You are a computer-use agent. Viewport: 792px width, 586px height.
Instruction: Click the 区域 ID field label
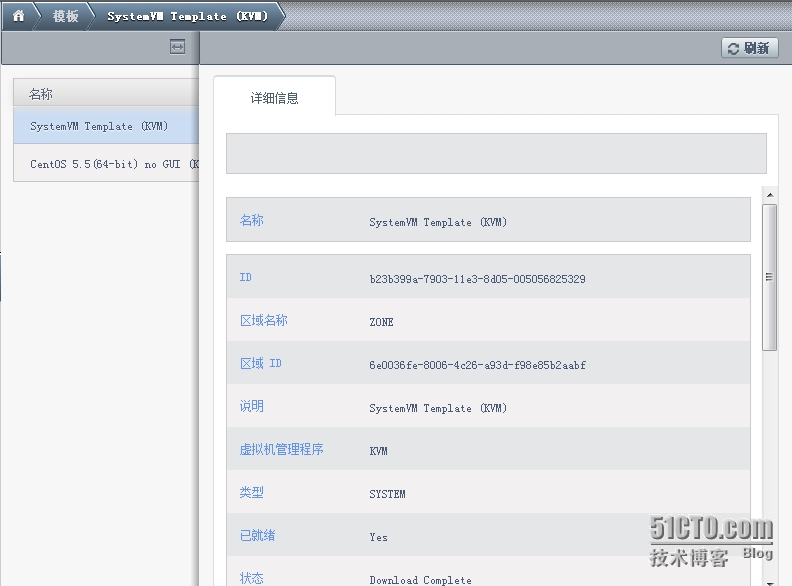(x=261, y=363)
